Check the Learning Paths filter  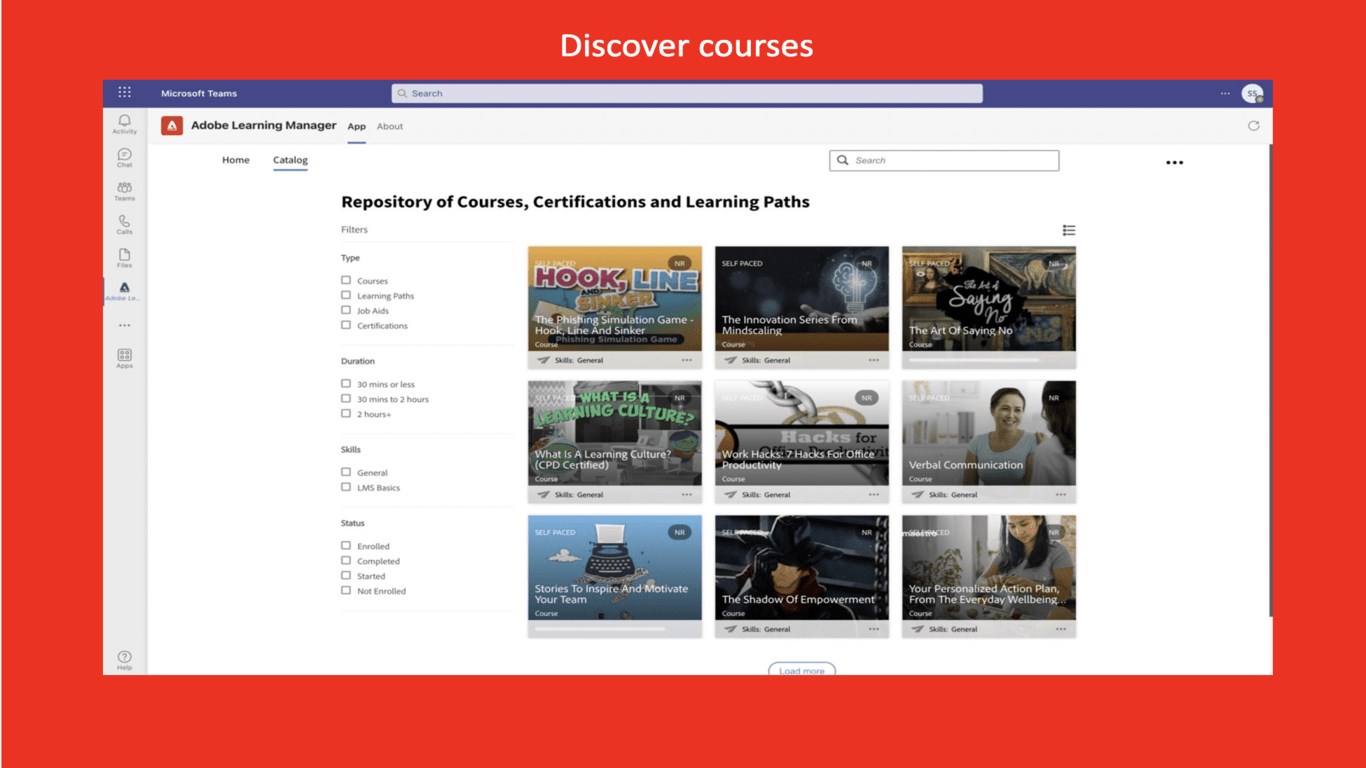tap(346, 295)
